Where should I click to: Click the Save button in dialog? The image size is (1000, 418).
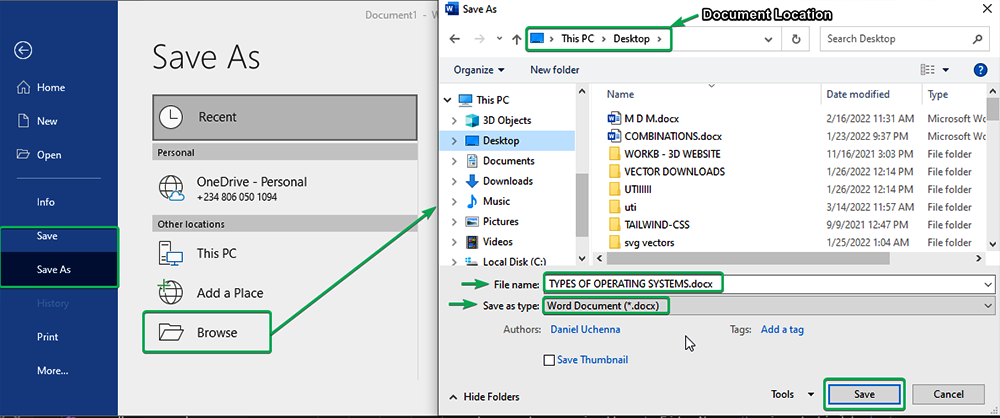(864, 394)
